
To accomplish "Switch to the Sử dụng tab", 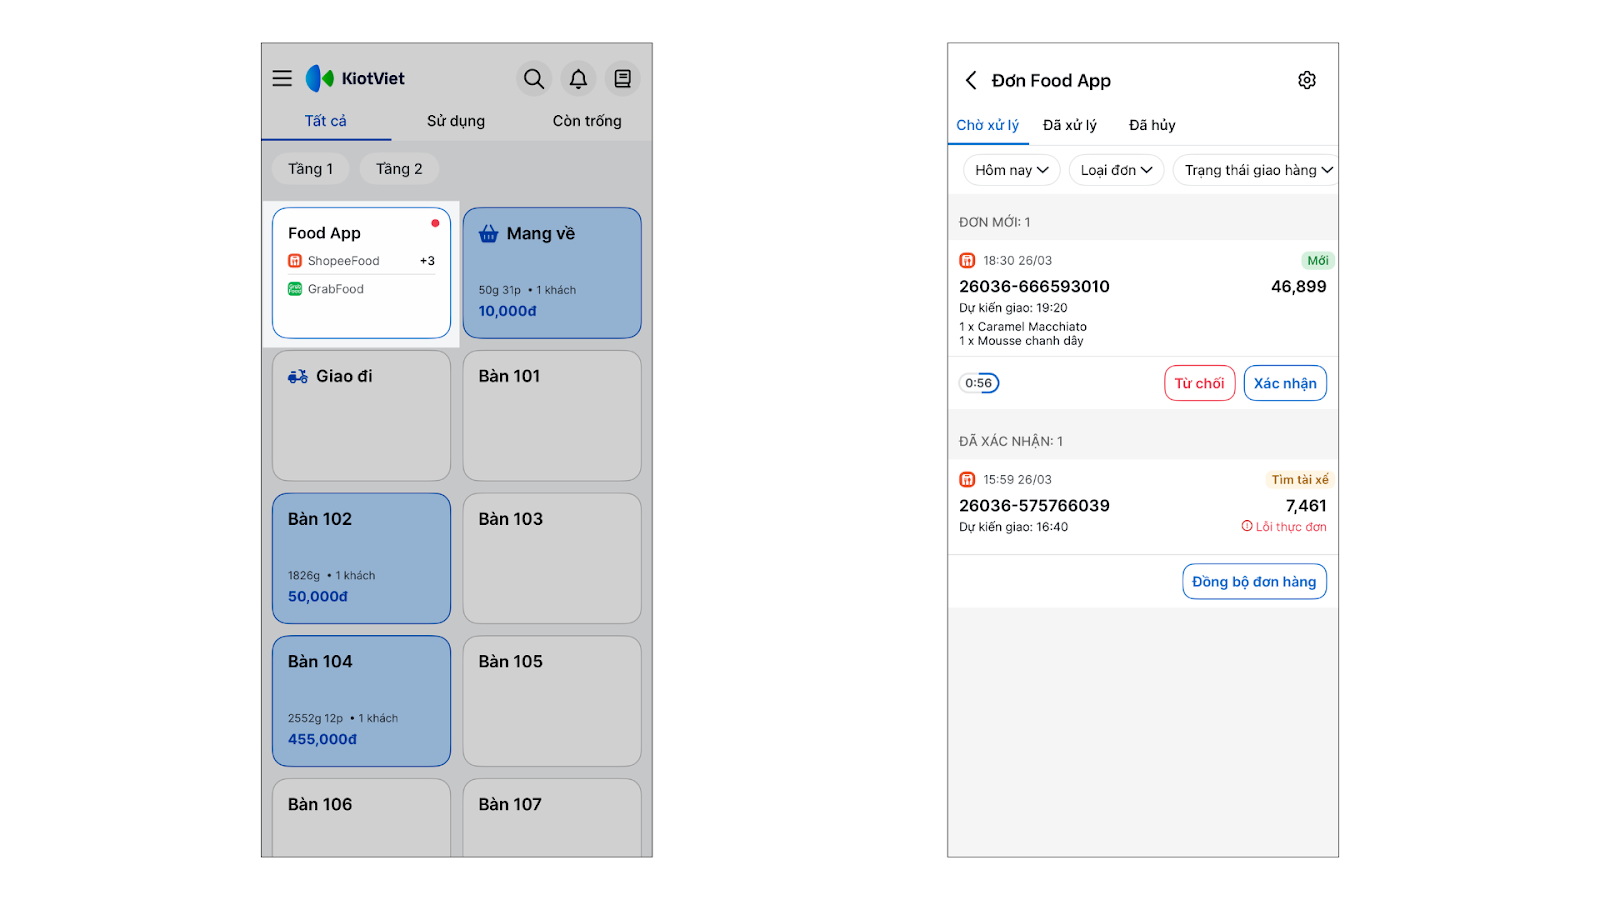I will click(456, 121).
